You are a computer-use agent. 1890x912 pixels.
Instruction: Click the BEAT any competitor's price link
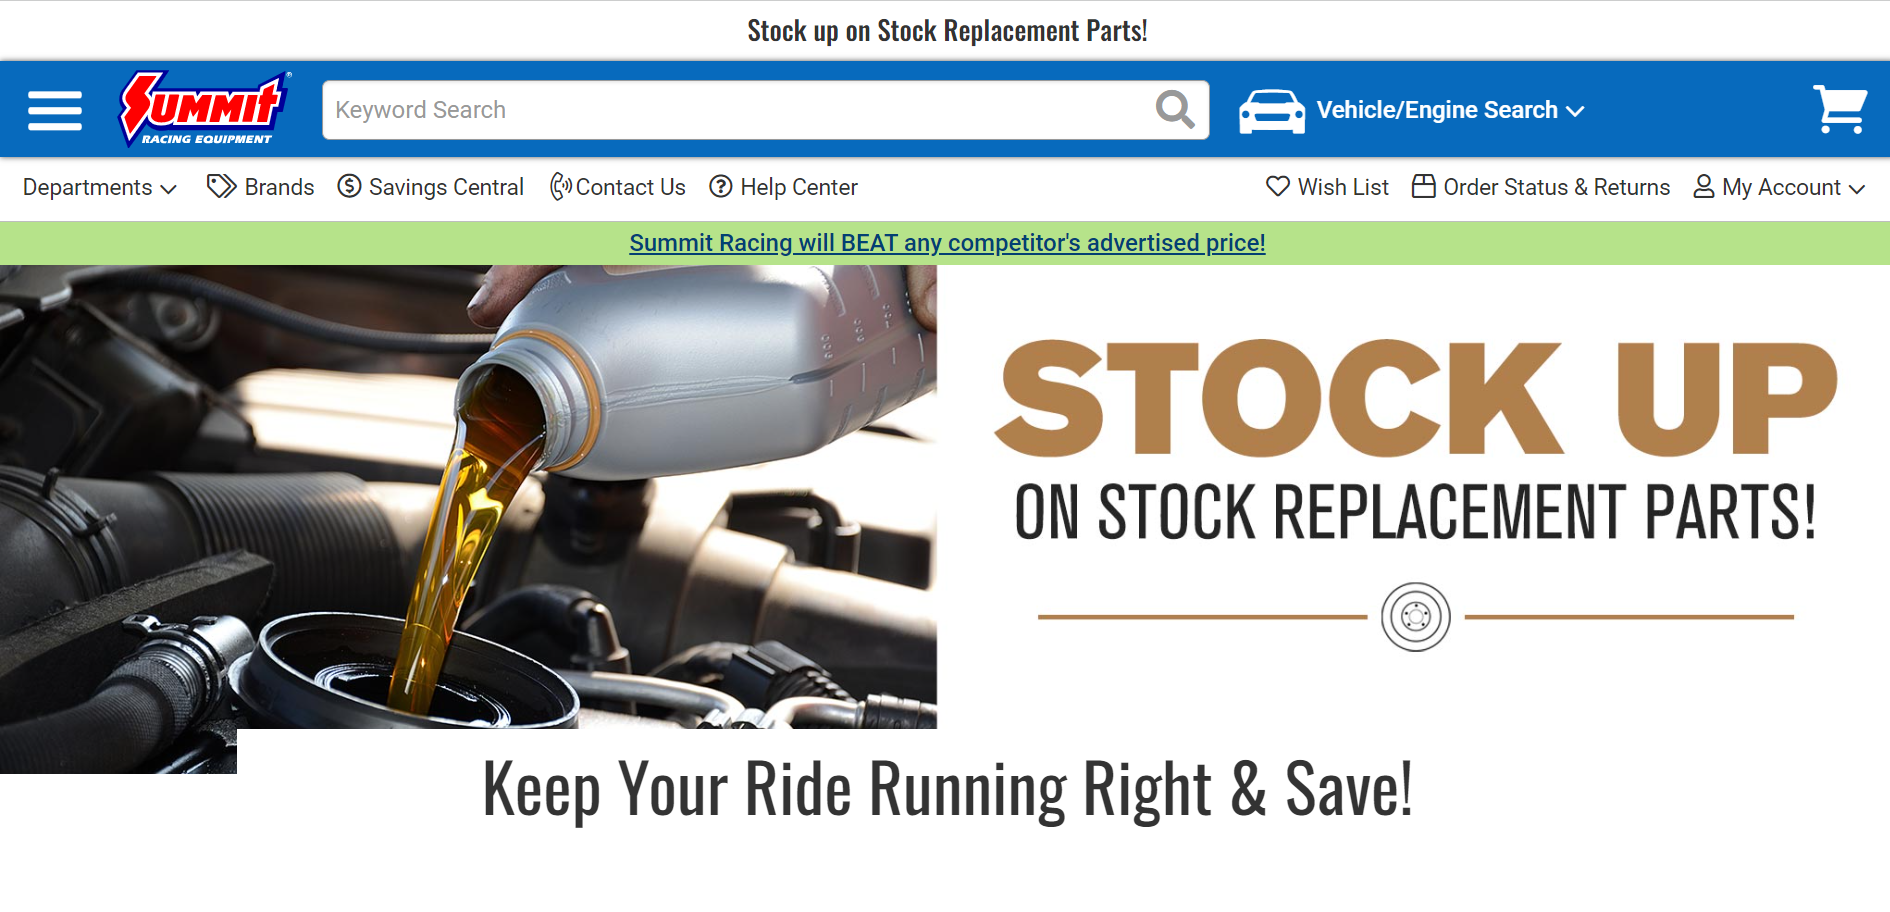pos(947,243)
